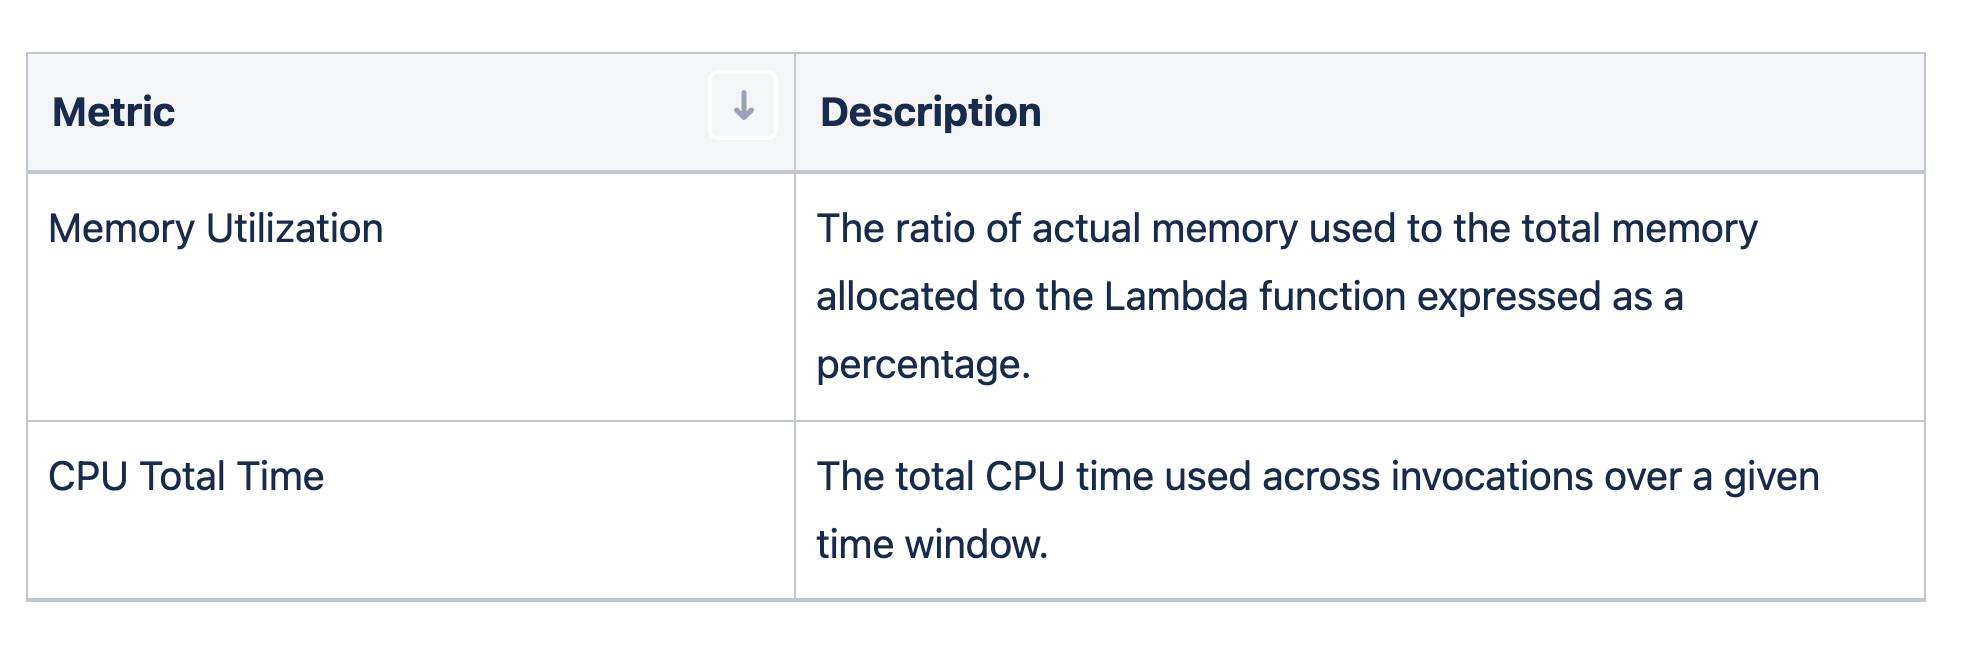Click the divider between Metric and Description headers

795,112
